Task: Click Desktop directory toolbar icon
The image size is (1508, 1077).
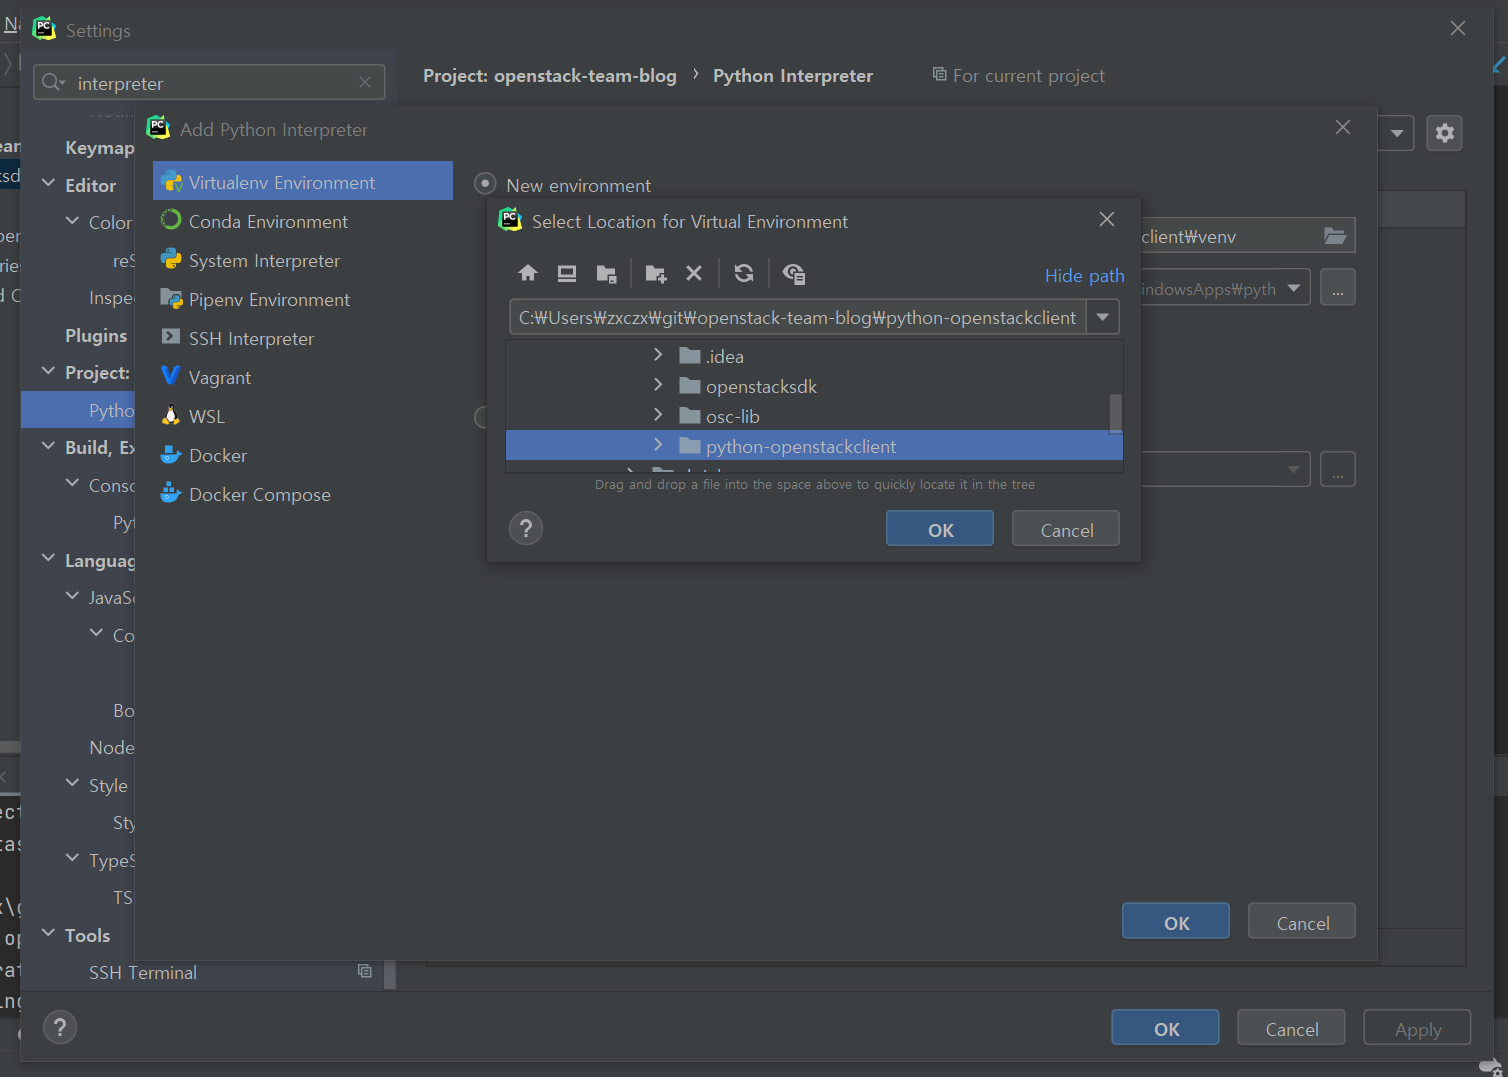Action: (567, 273)
